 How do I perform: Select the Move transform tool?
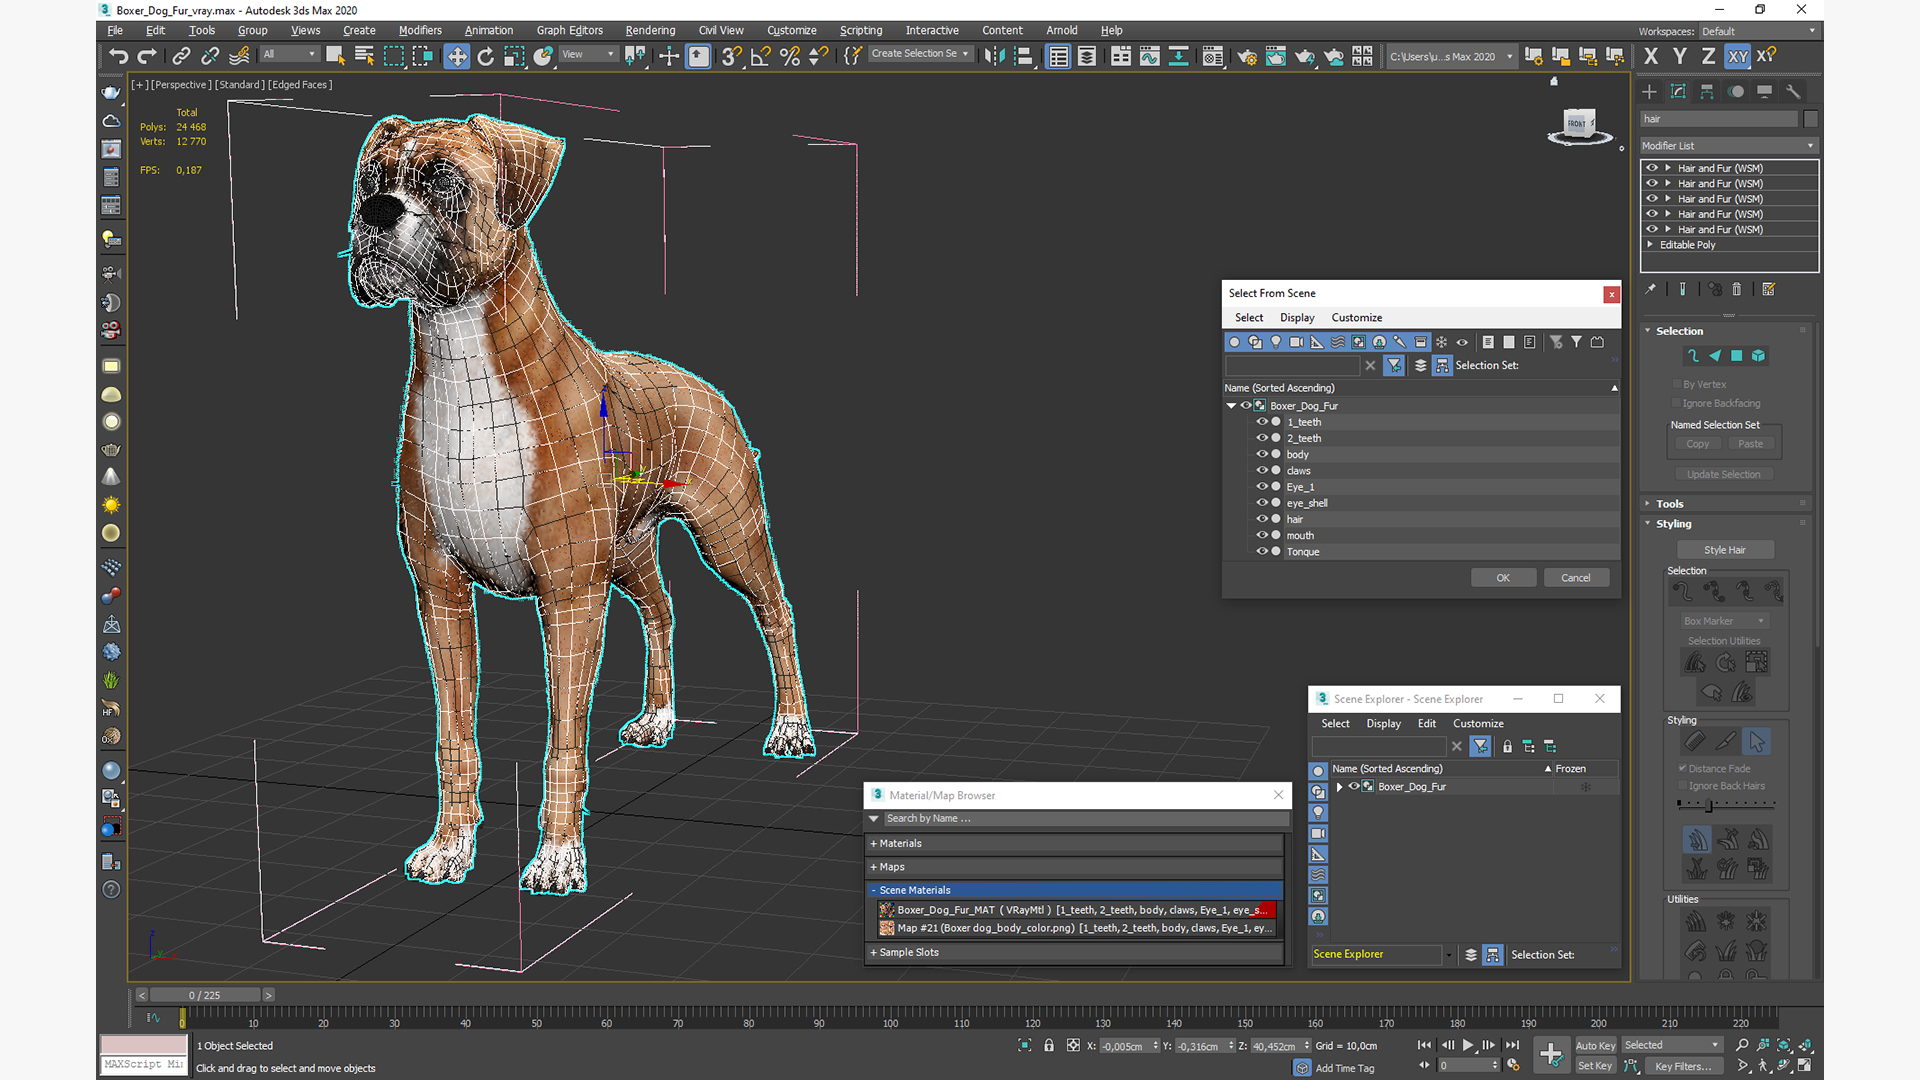tap(456, 56)
